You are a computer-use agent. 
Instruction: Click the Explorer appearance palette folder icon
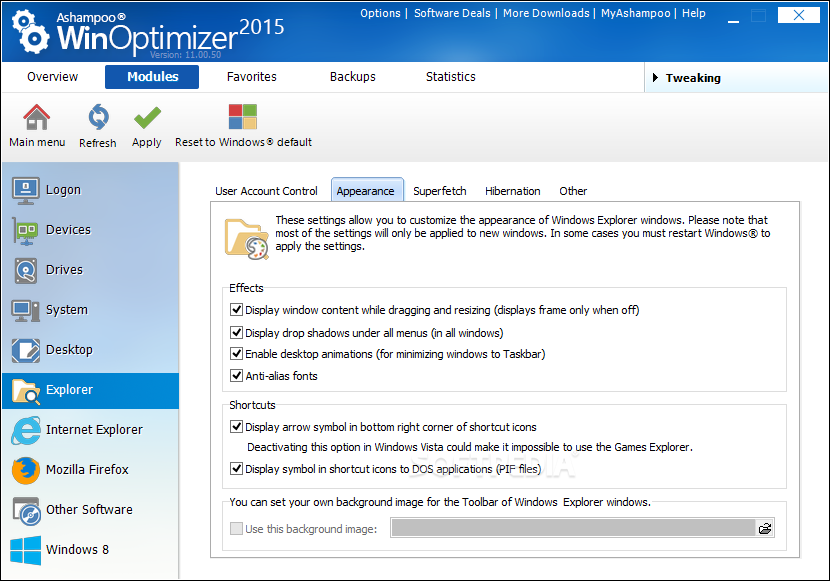click(247, 239)
